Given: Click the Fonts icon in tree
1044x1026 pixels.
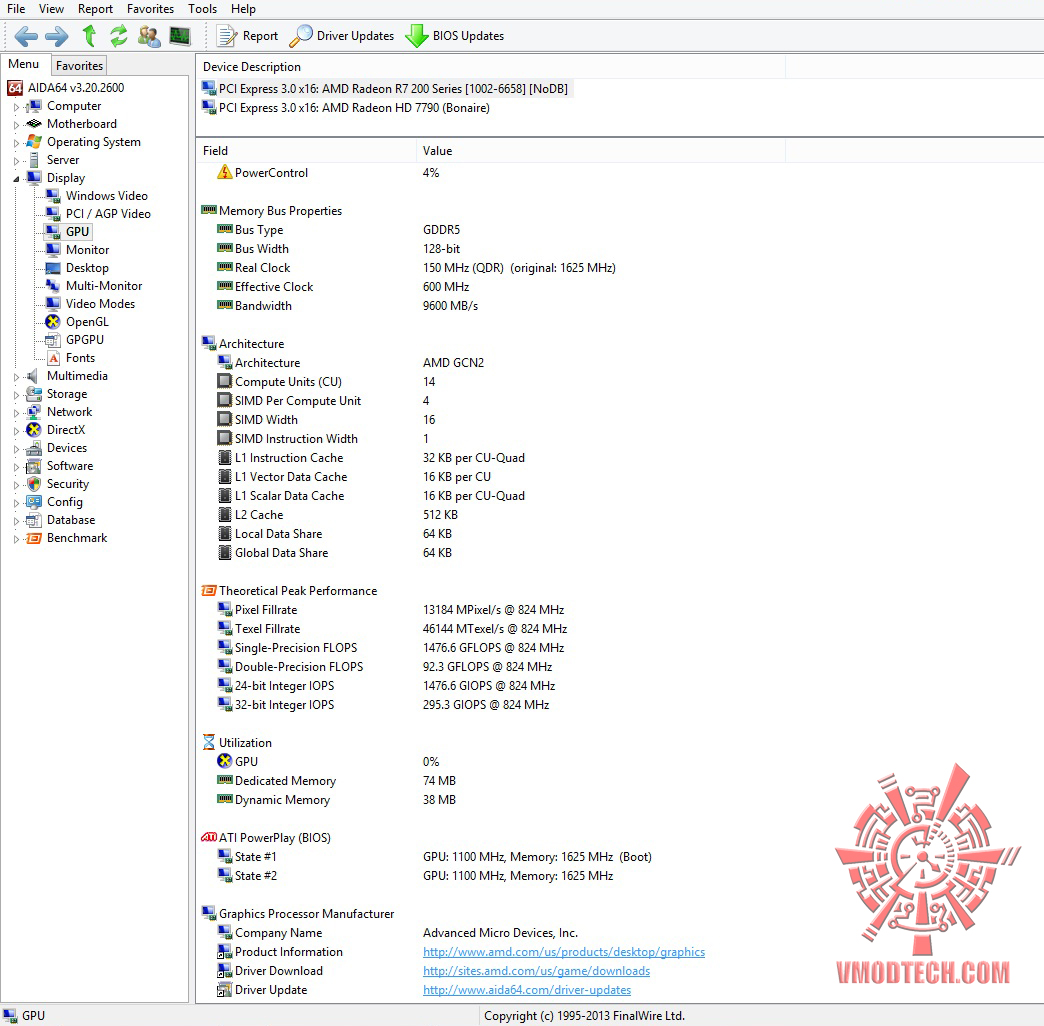Looking at the screenshot, I should click(x=53, y=358).
